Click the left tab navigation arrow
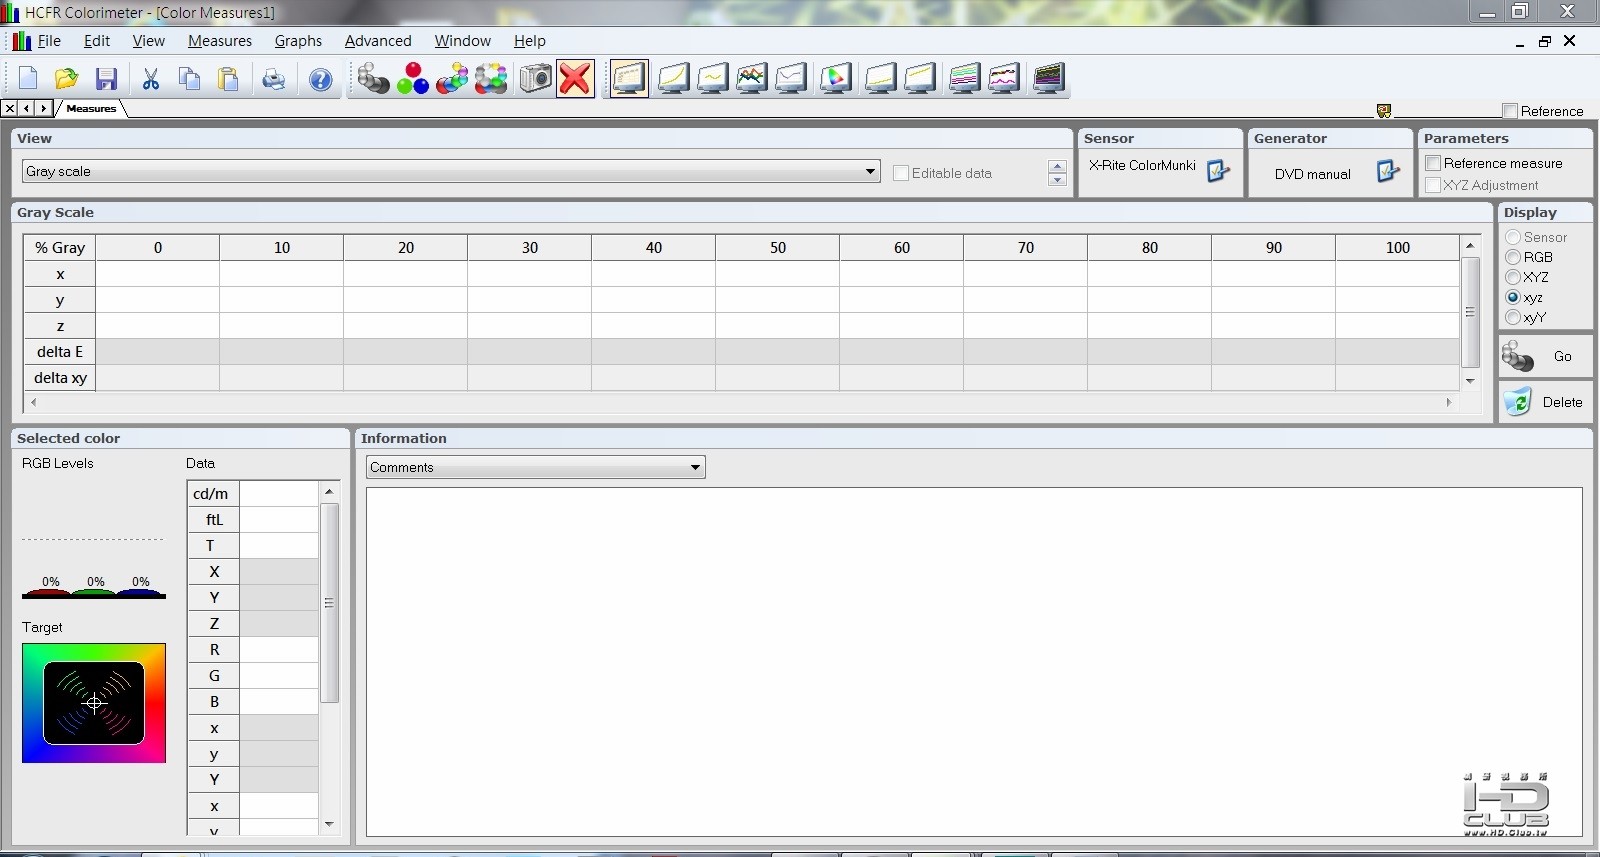 27,108
